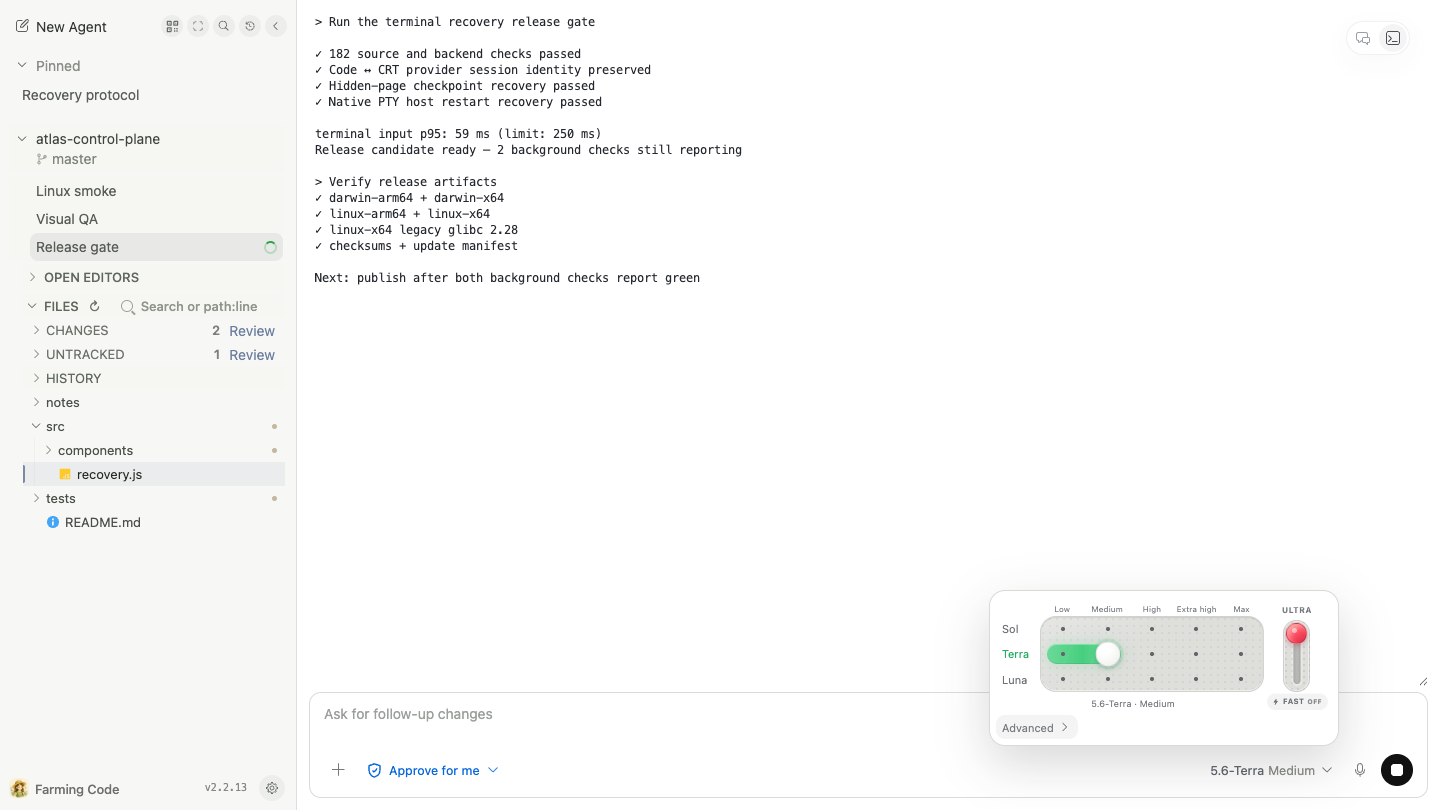Select Sol at Max effort dot
This screenshot has height=810, width=1440.
click(1241, 629)
